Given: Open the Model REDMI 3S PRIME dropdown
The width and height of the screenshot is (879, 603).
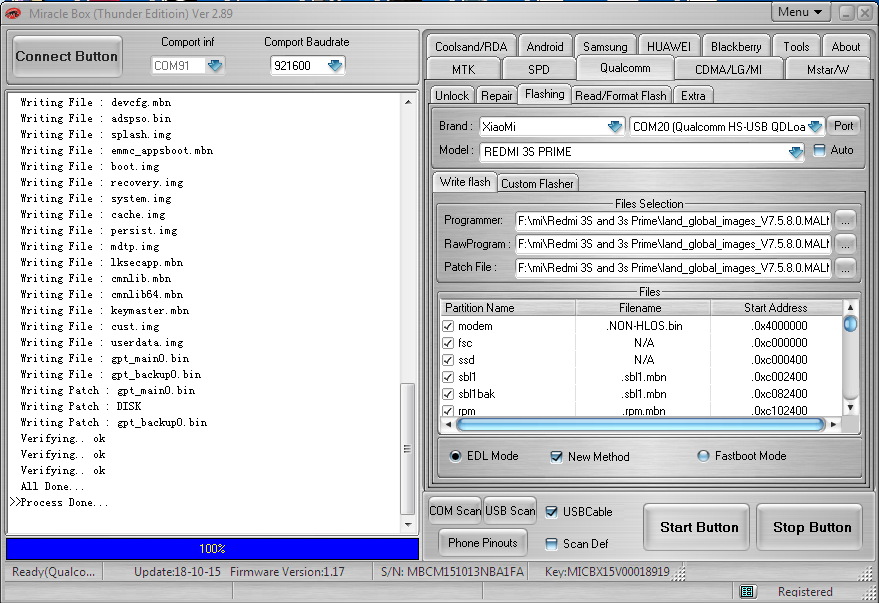Looking at the screenshot, I should pos(795,152).
